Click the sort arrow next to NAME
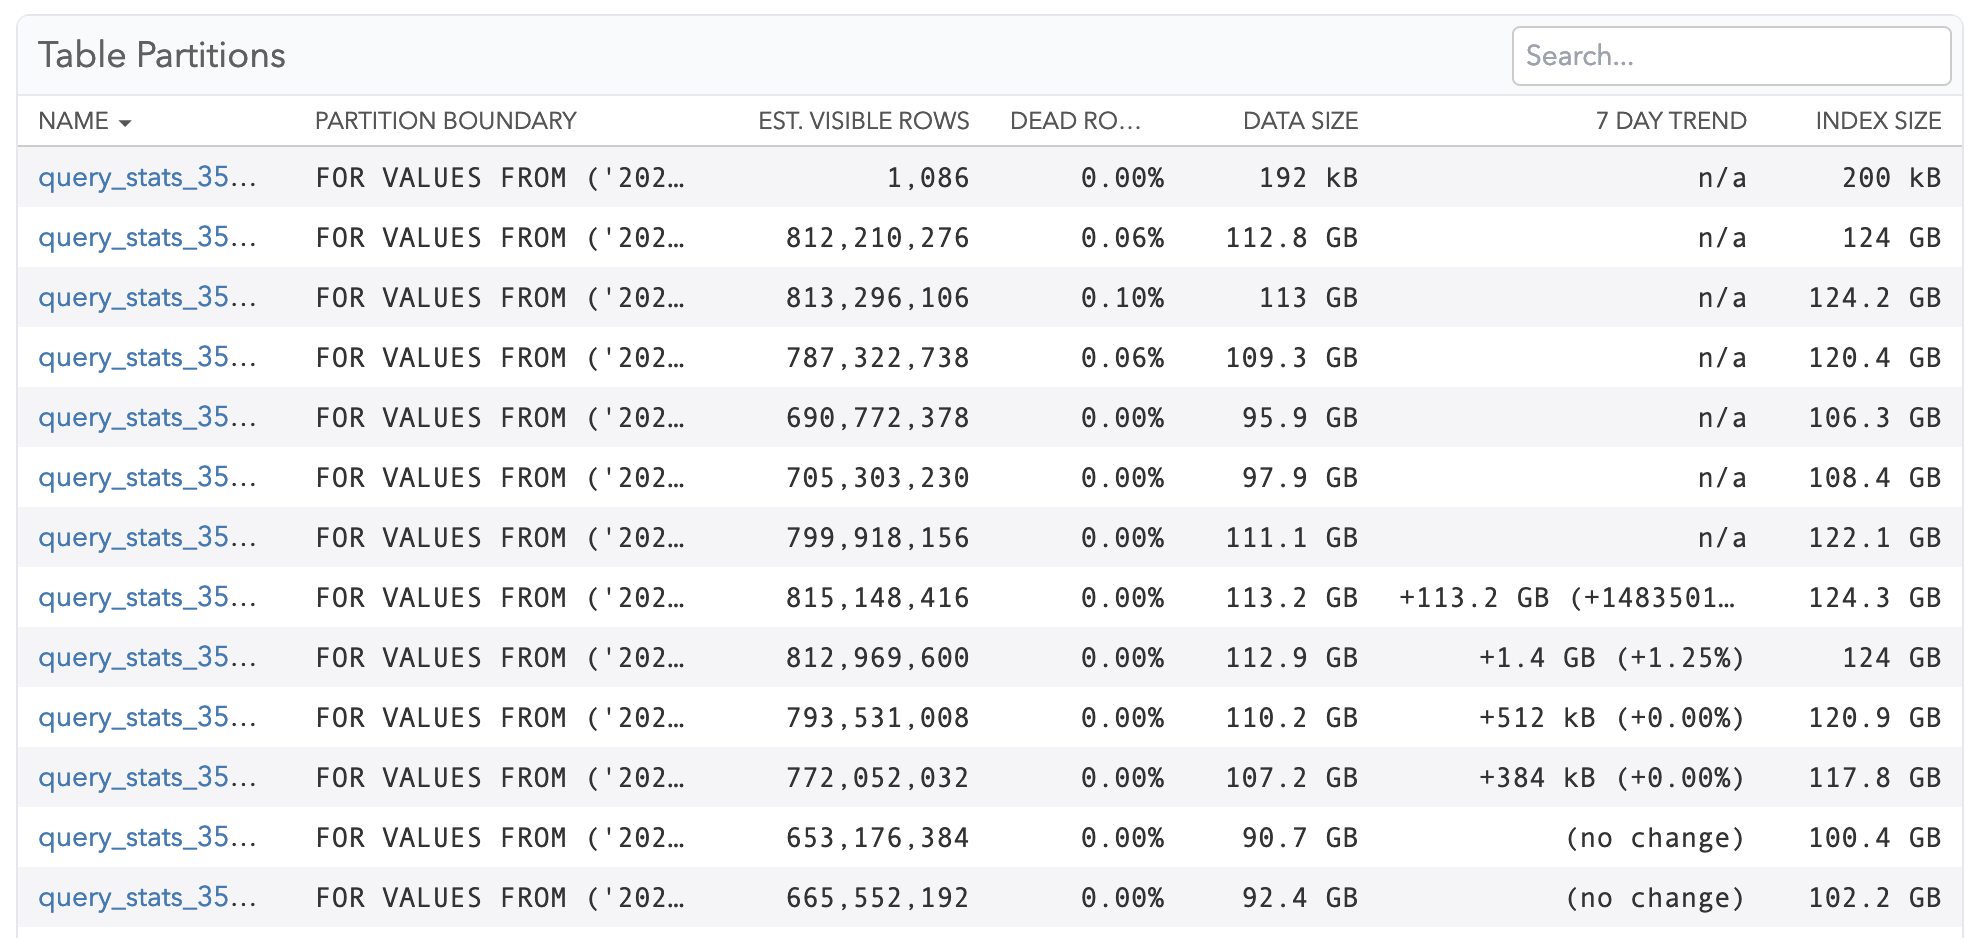1974x938 pixels. click(x=125, y=123)
